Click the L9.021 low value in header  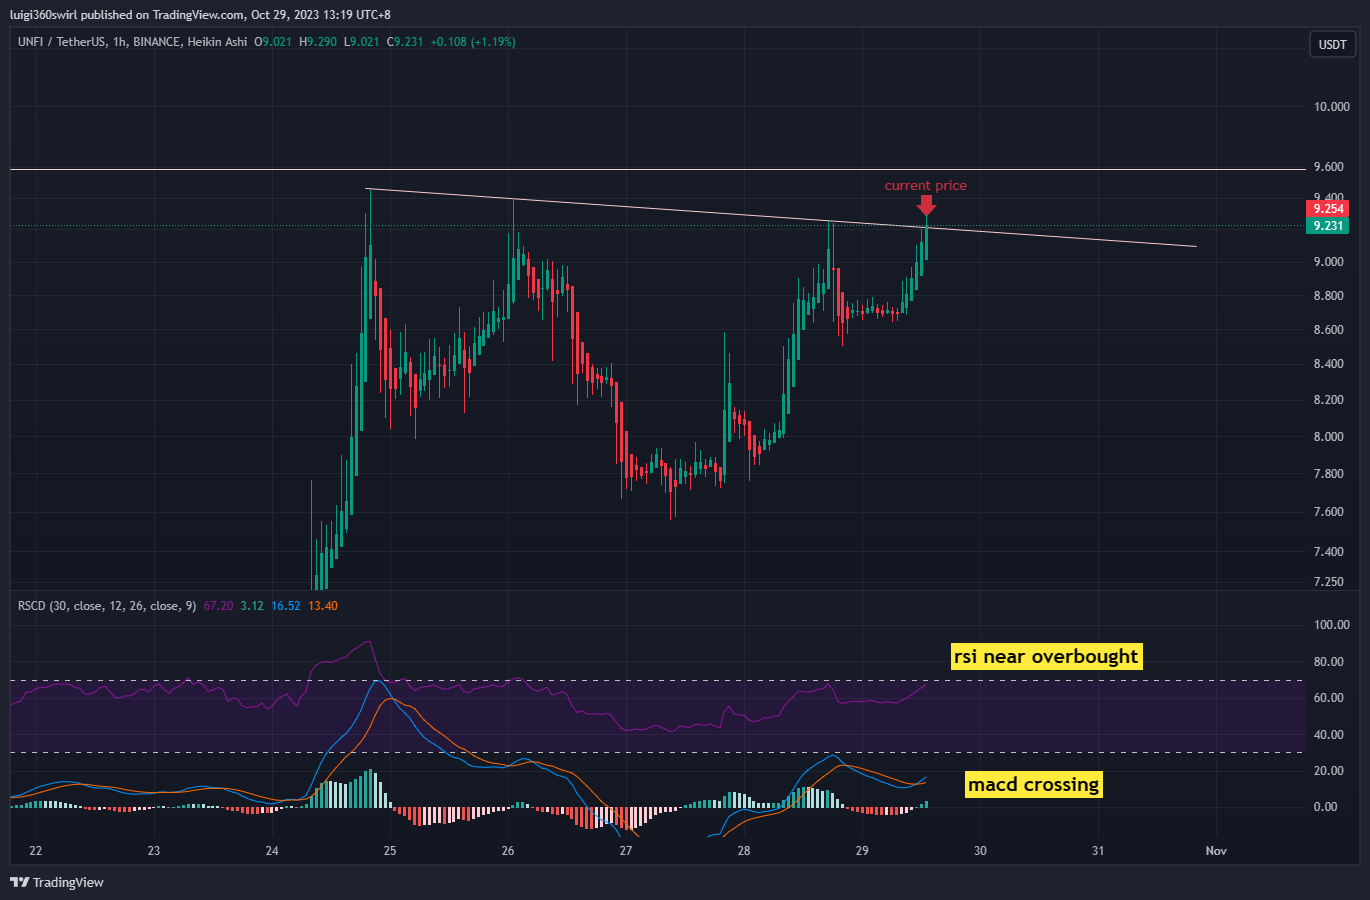[361, 42]
